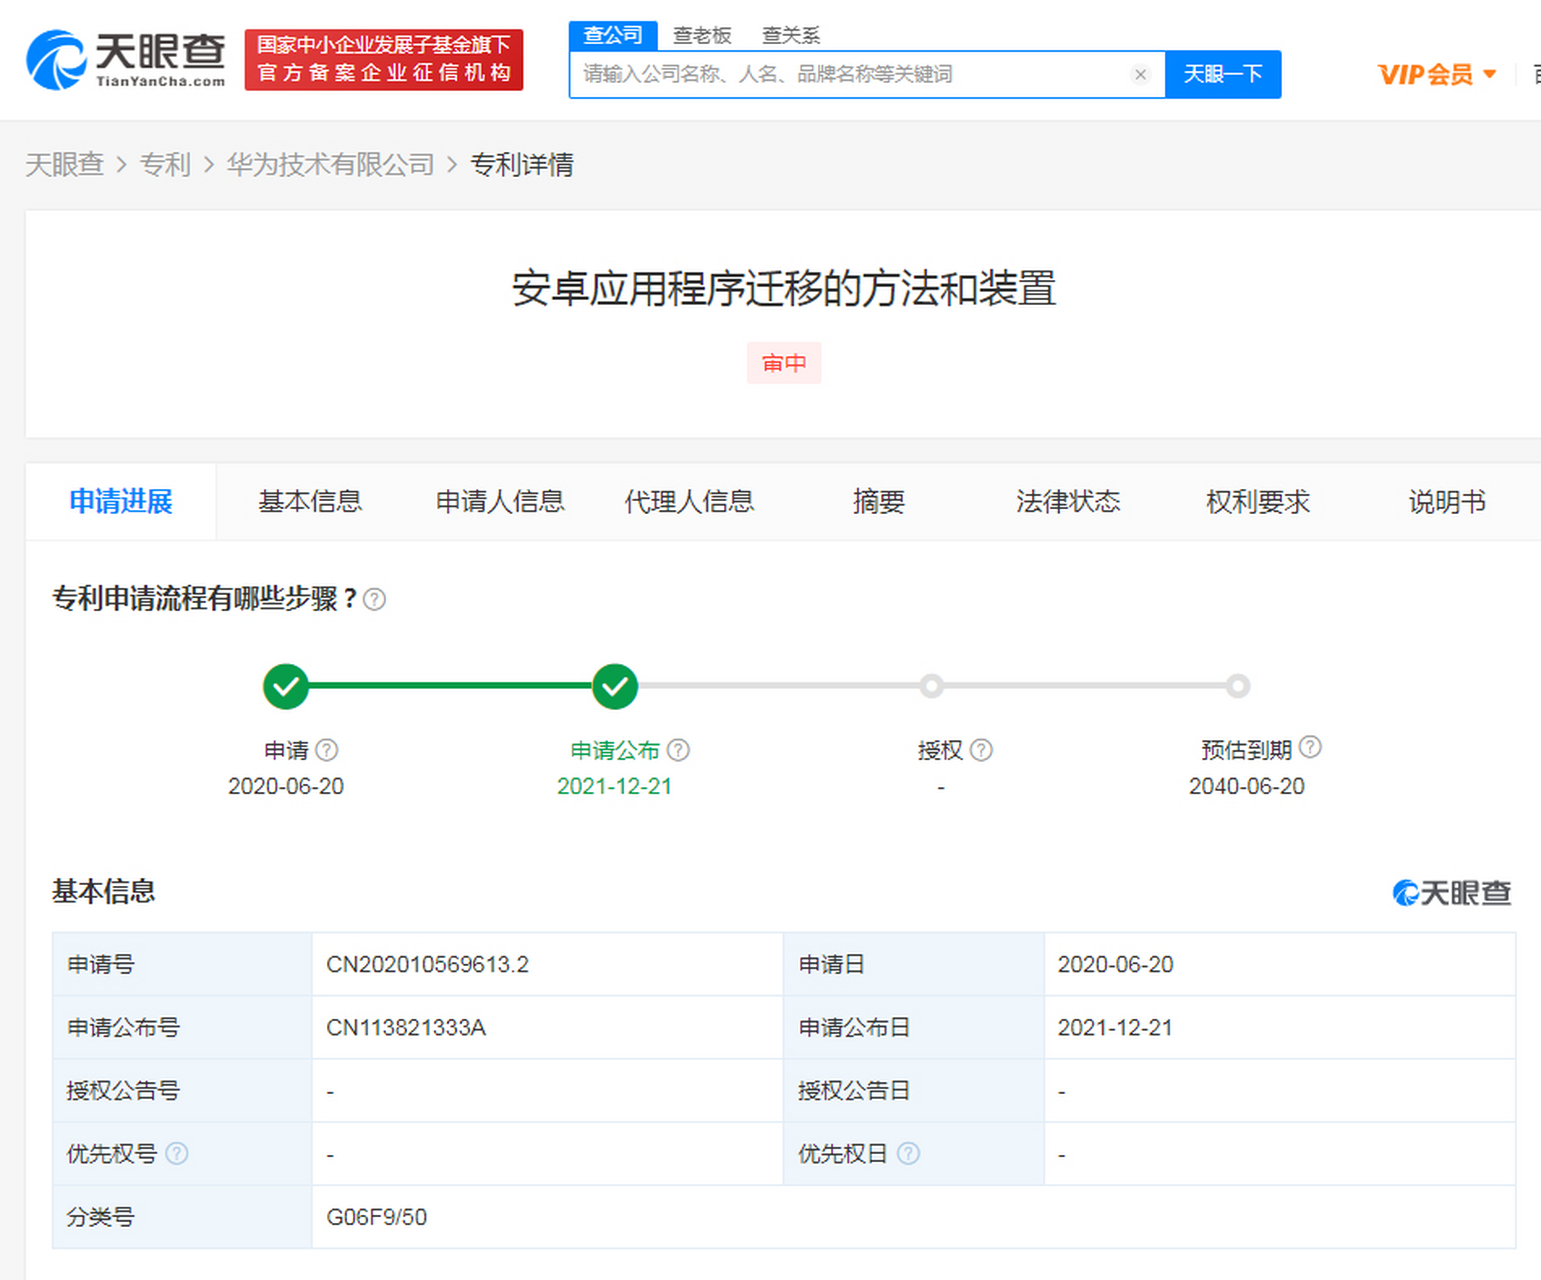The width and height of the screenshot is (1541, 1280).
Task: Select the 查公司 search tab
Action: (613, 36)
